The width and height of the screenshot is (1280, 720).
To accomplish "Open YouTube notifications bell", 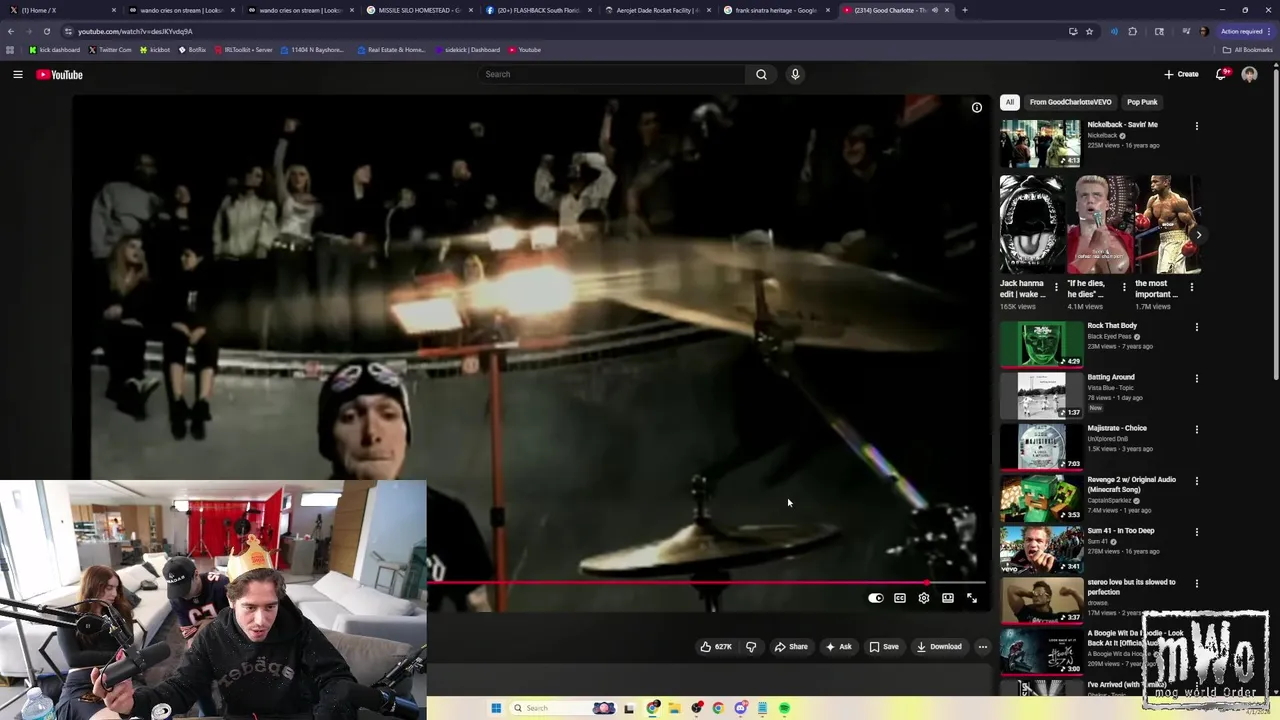I will click(x=1221, y=74).
